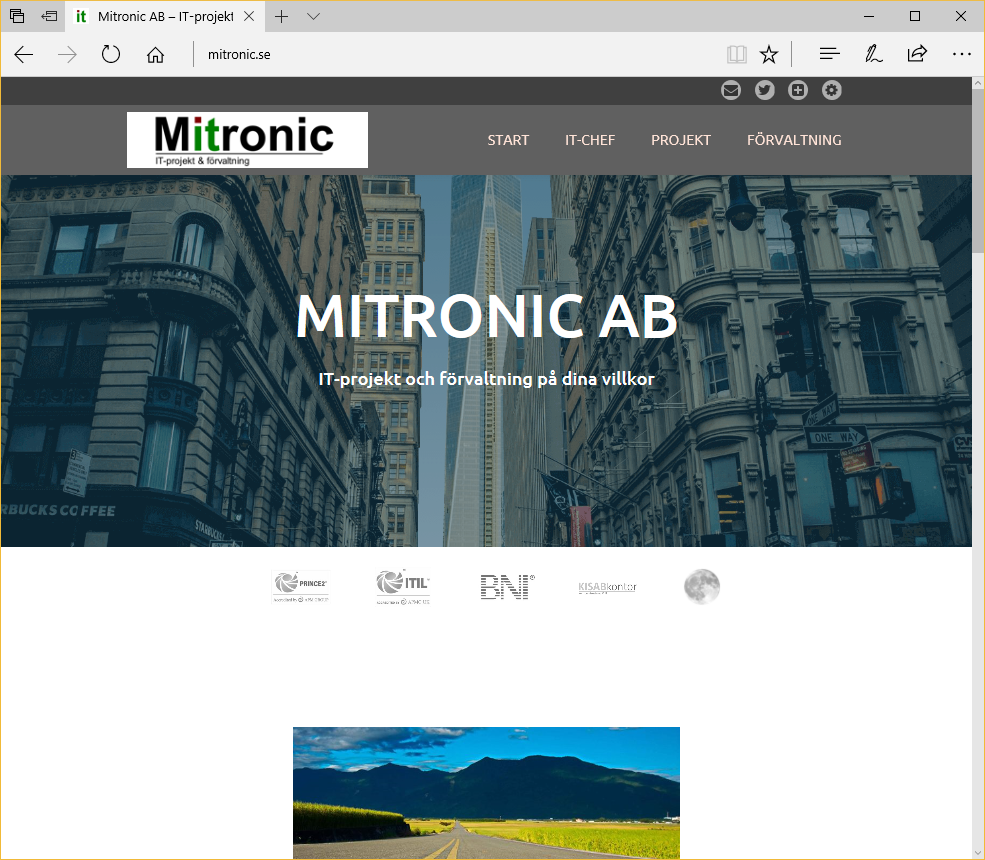
Task: Click the ITIL logo
Action: (403, 587)
